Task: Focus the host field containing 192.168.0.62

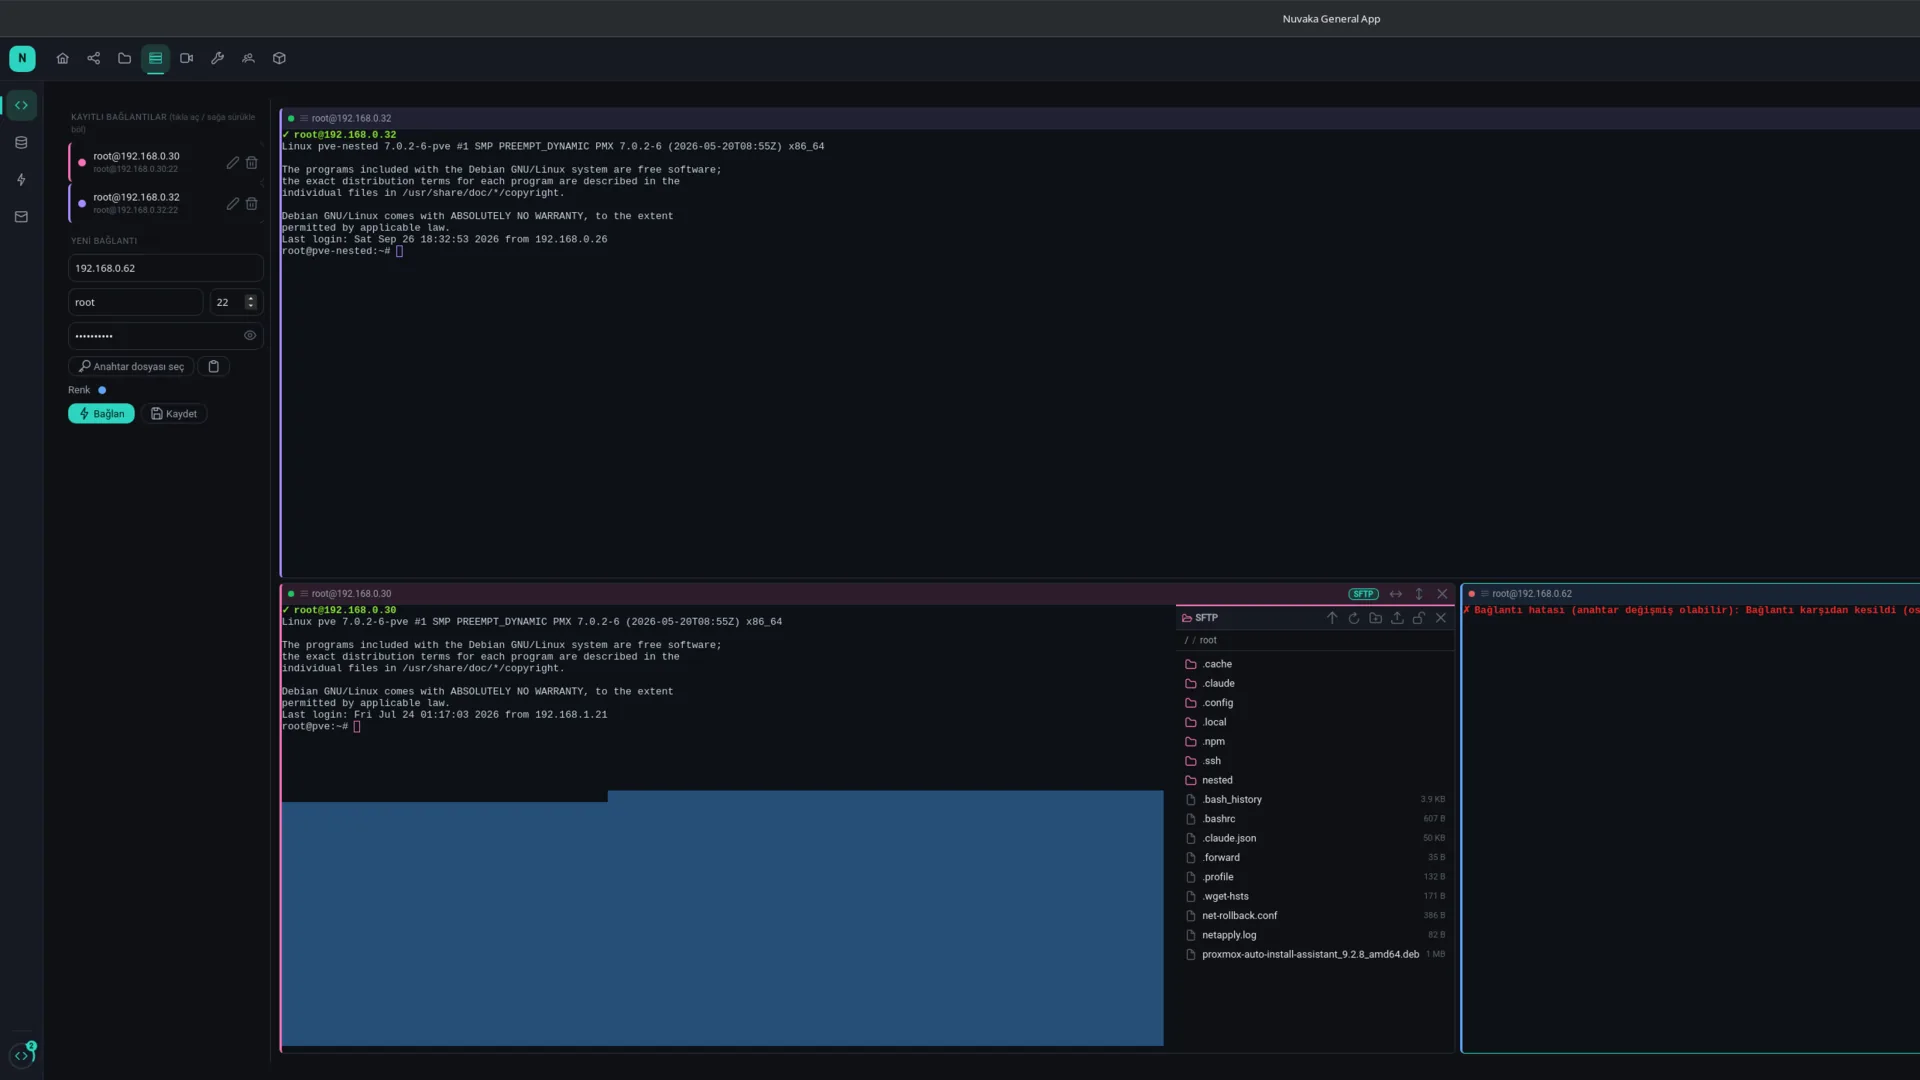Action: point(166,268)
